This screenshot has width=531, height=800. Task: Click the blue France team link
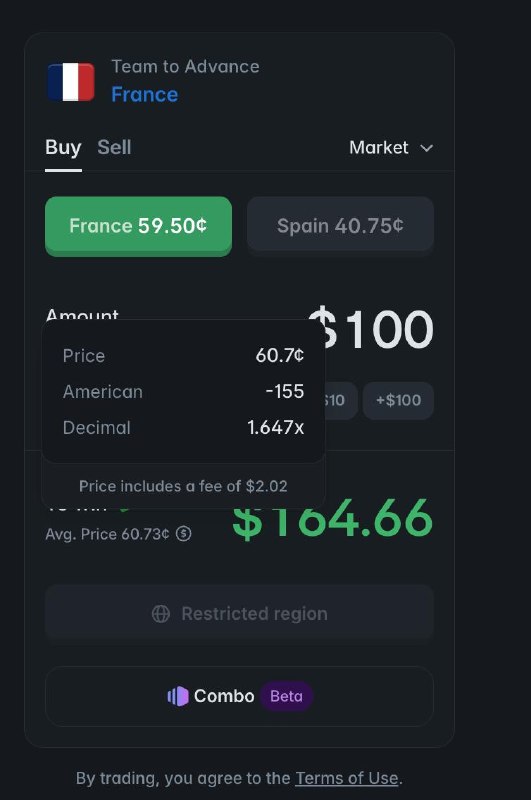click(x=145, y=94)
